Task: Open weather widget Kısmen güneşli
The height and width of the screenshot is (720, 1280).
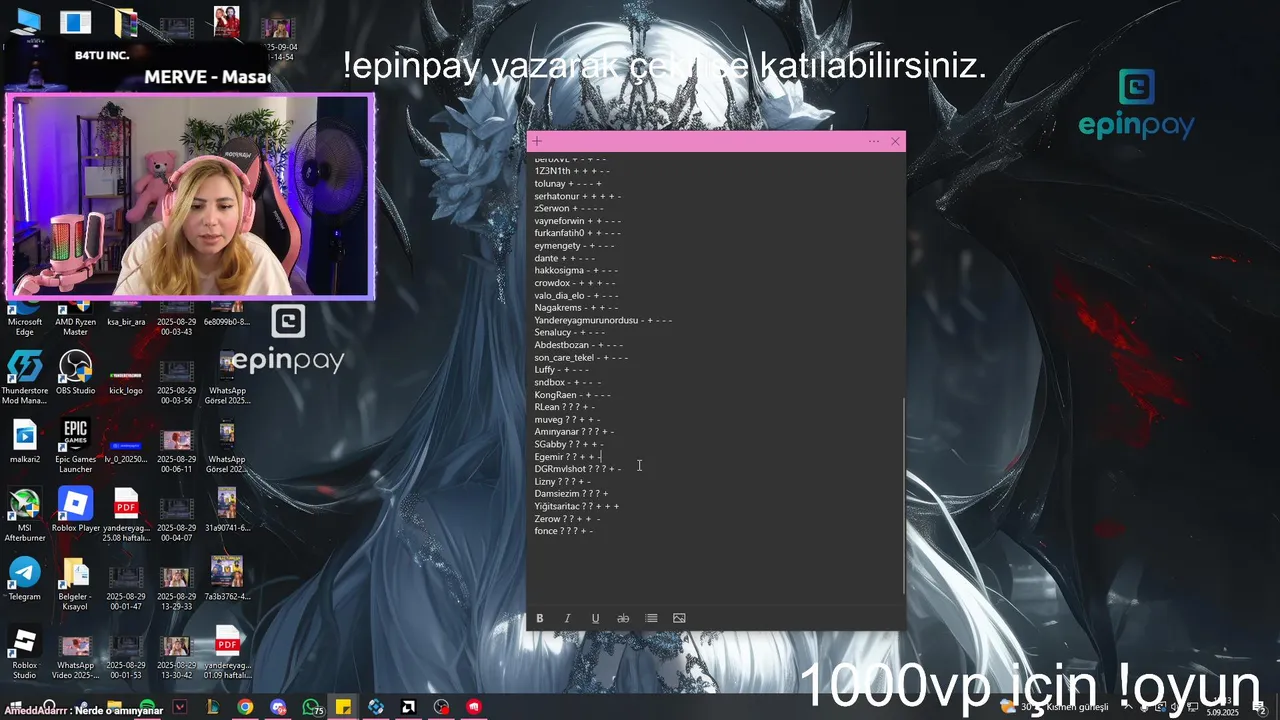Action: [1055, 707]
